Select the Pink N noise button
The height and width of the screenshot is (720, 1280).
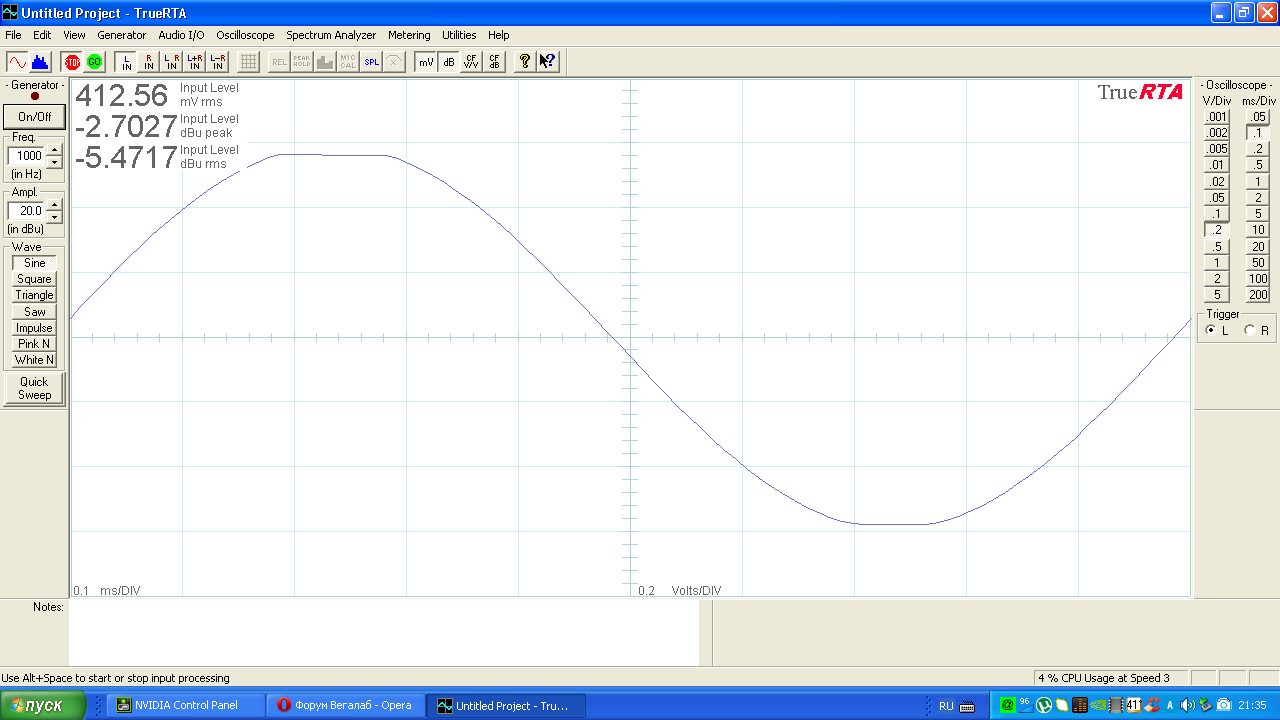click(34, 344)
